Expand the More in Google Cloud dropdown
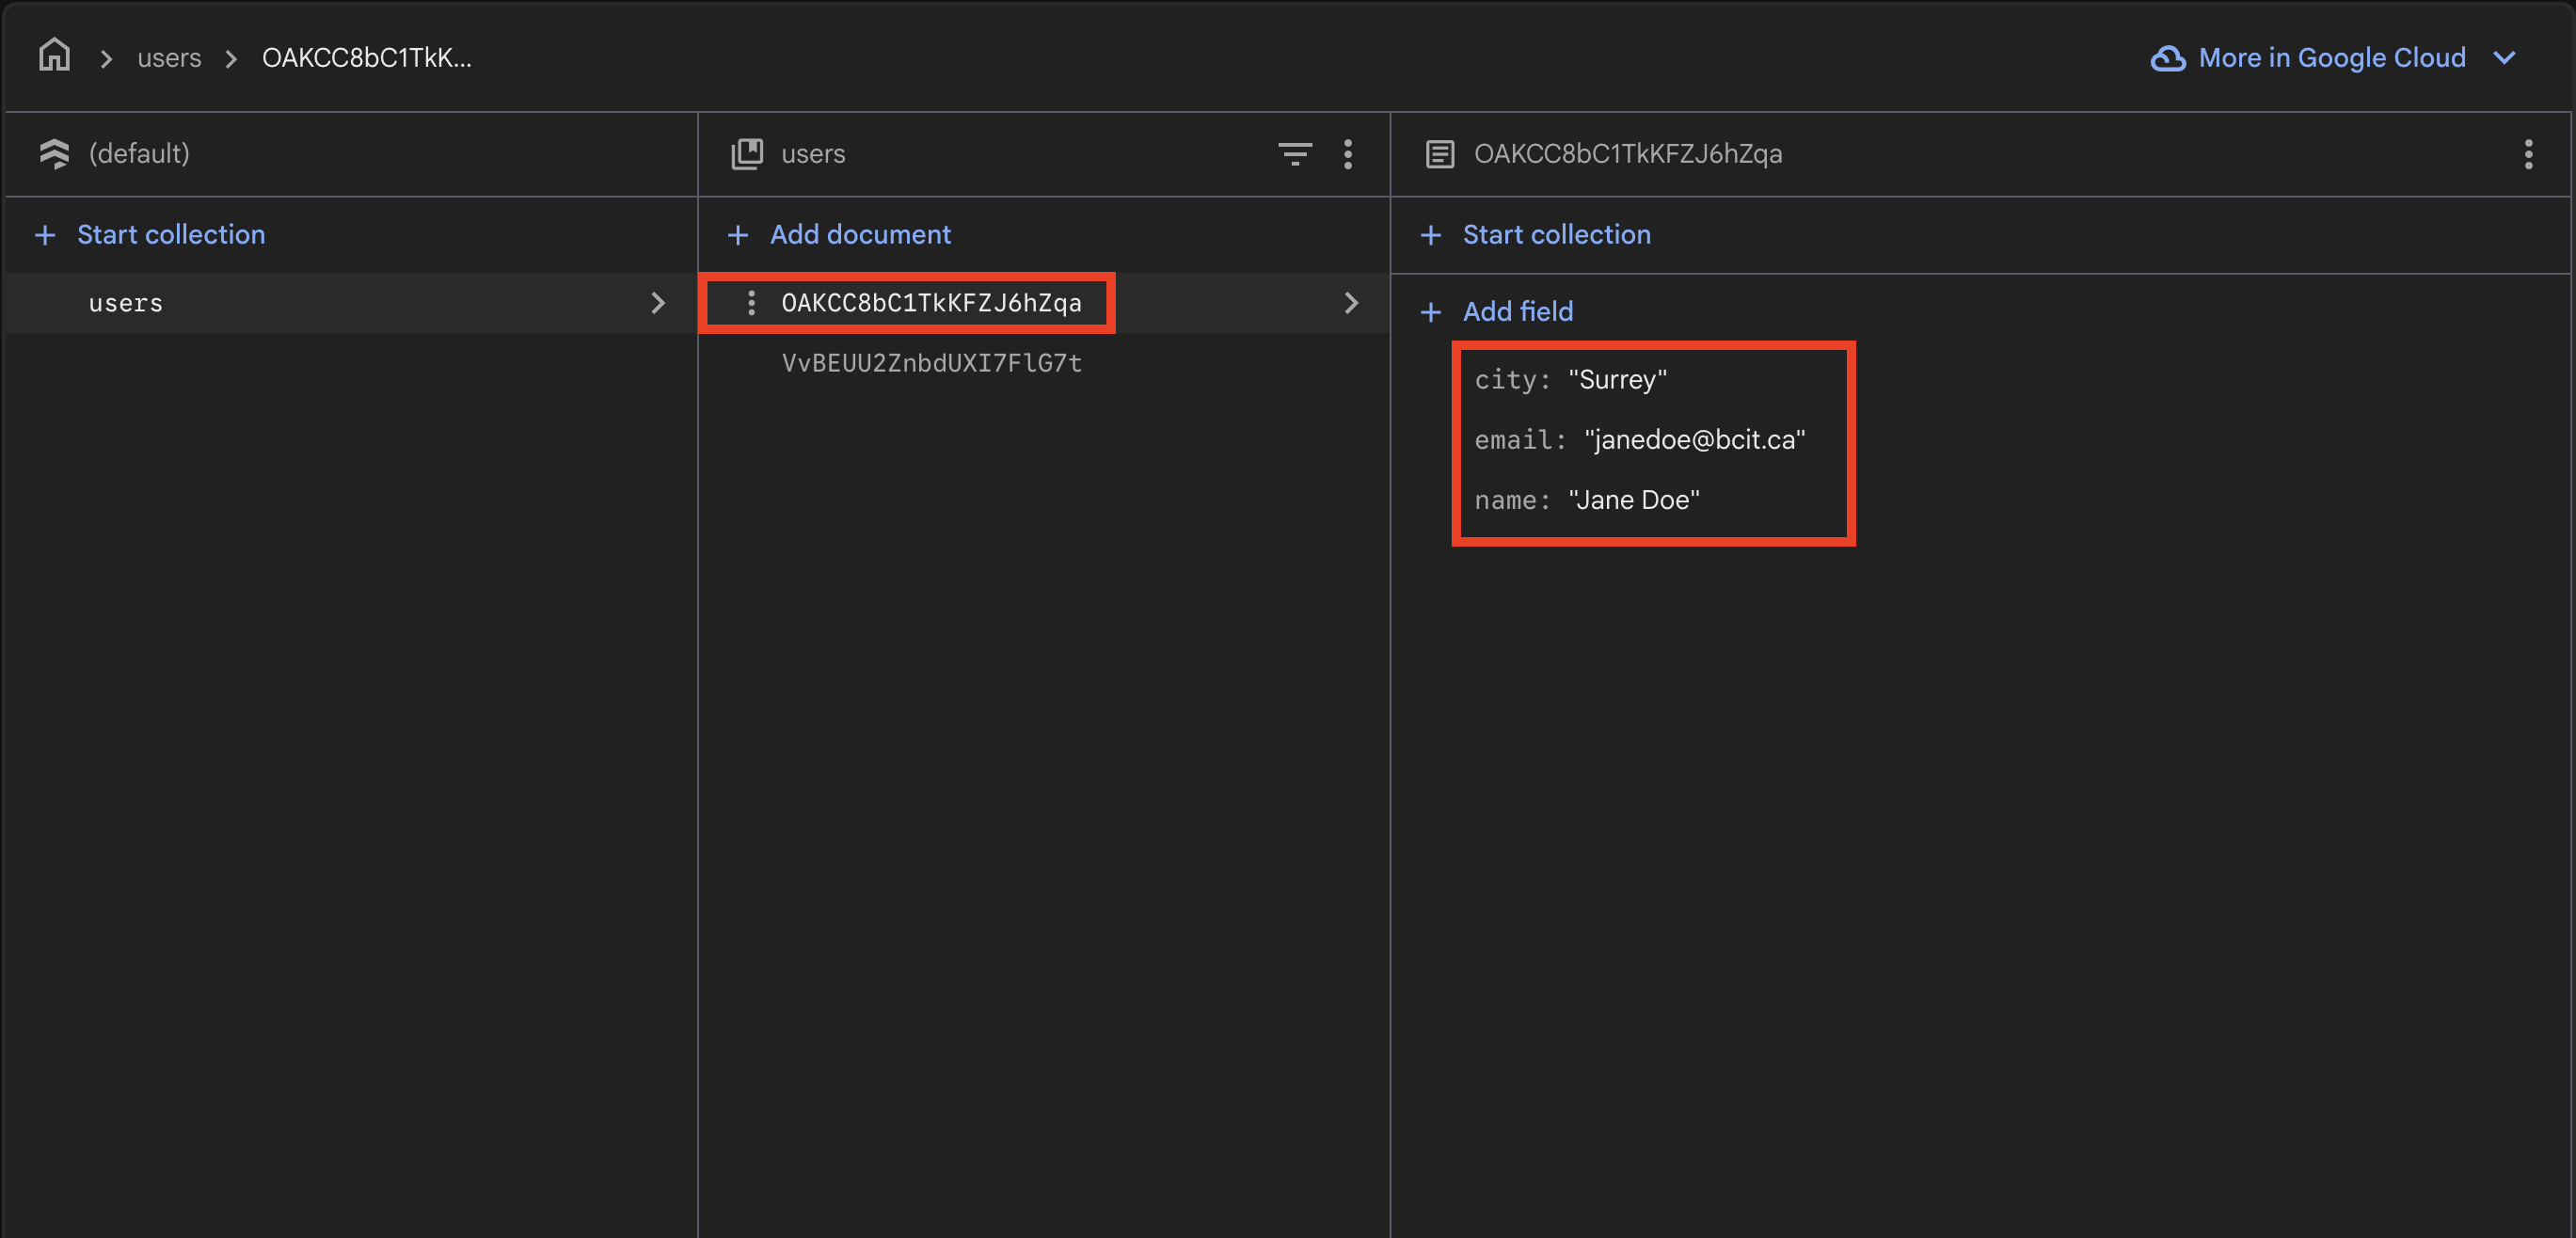This screenshot has height=1238, width=2576. 2504,58
